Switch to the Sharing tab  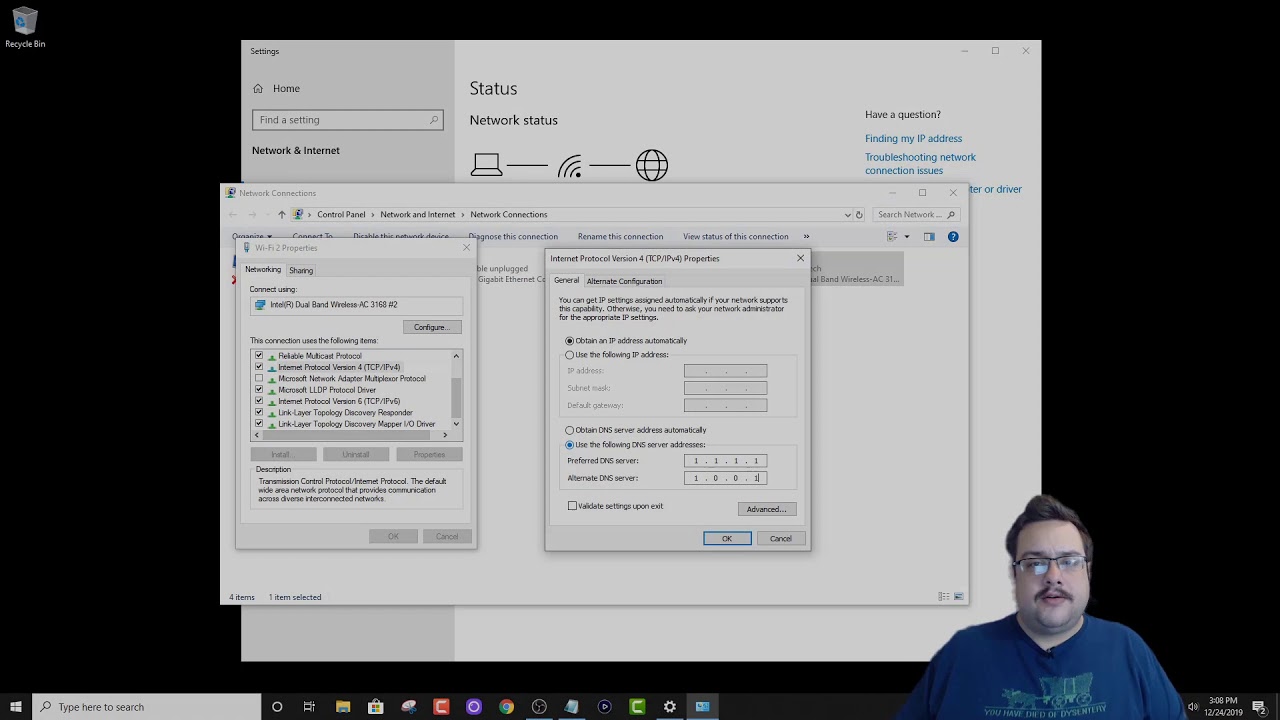pos(301,270)
